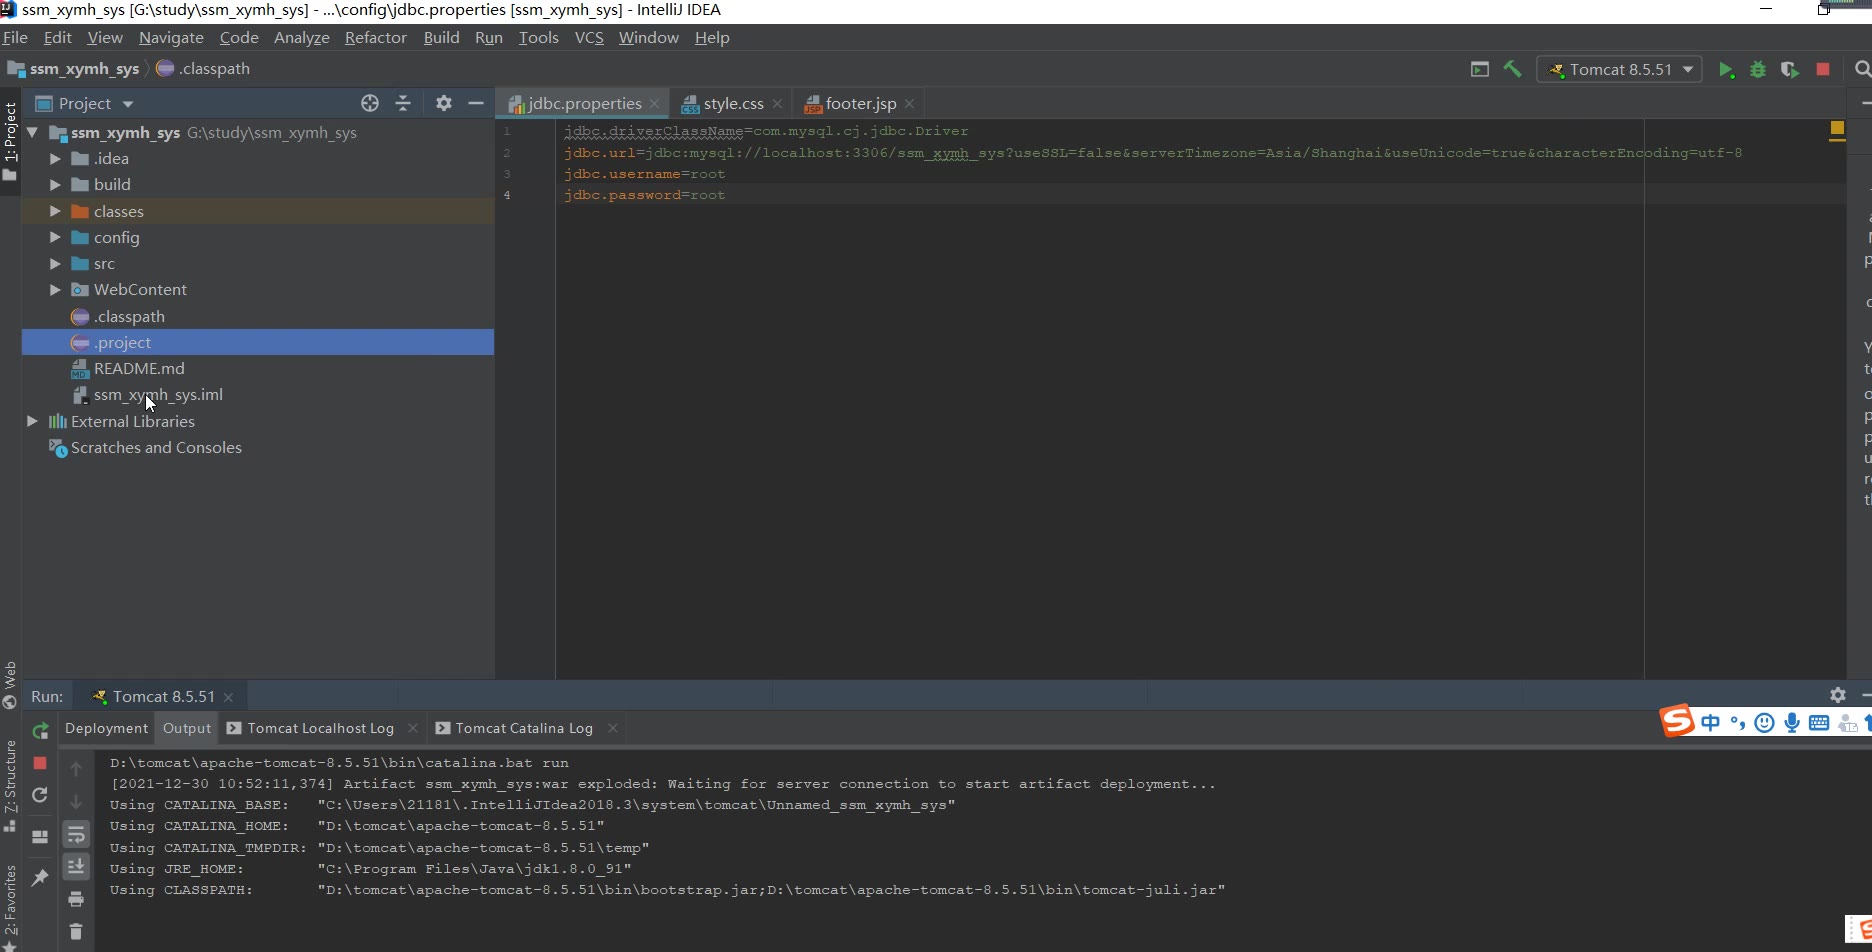
Task: Click the yellow warning marker in editor gutter
Action: tap(1836, 129)
